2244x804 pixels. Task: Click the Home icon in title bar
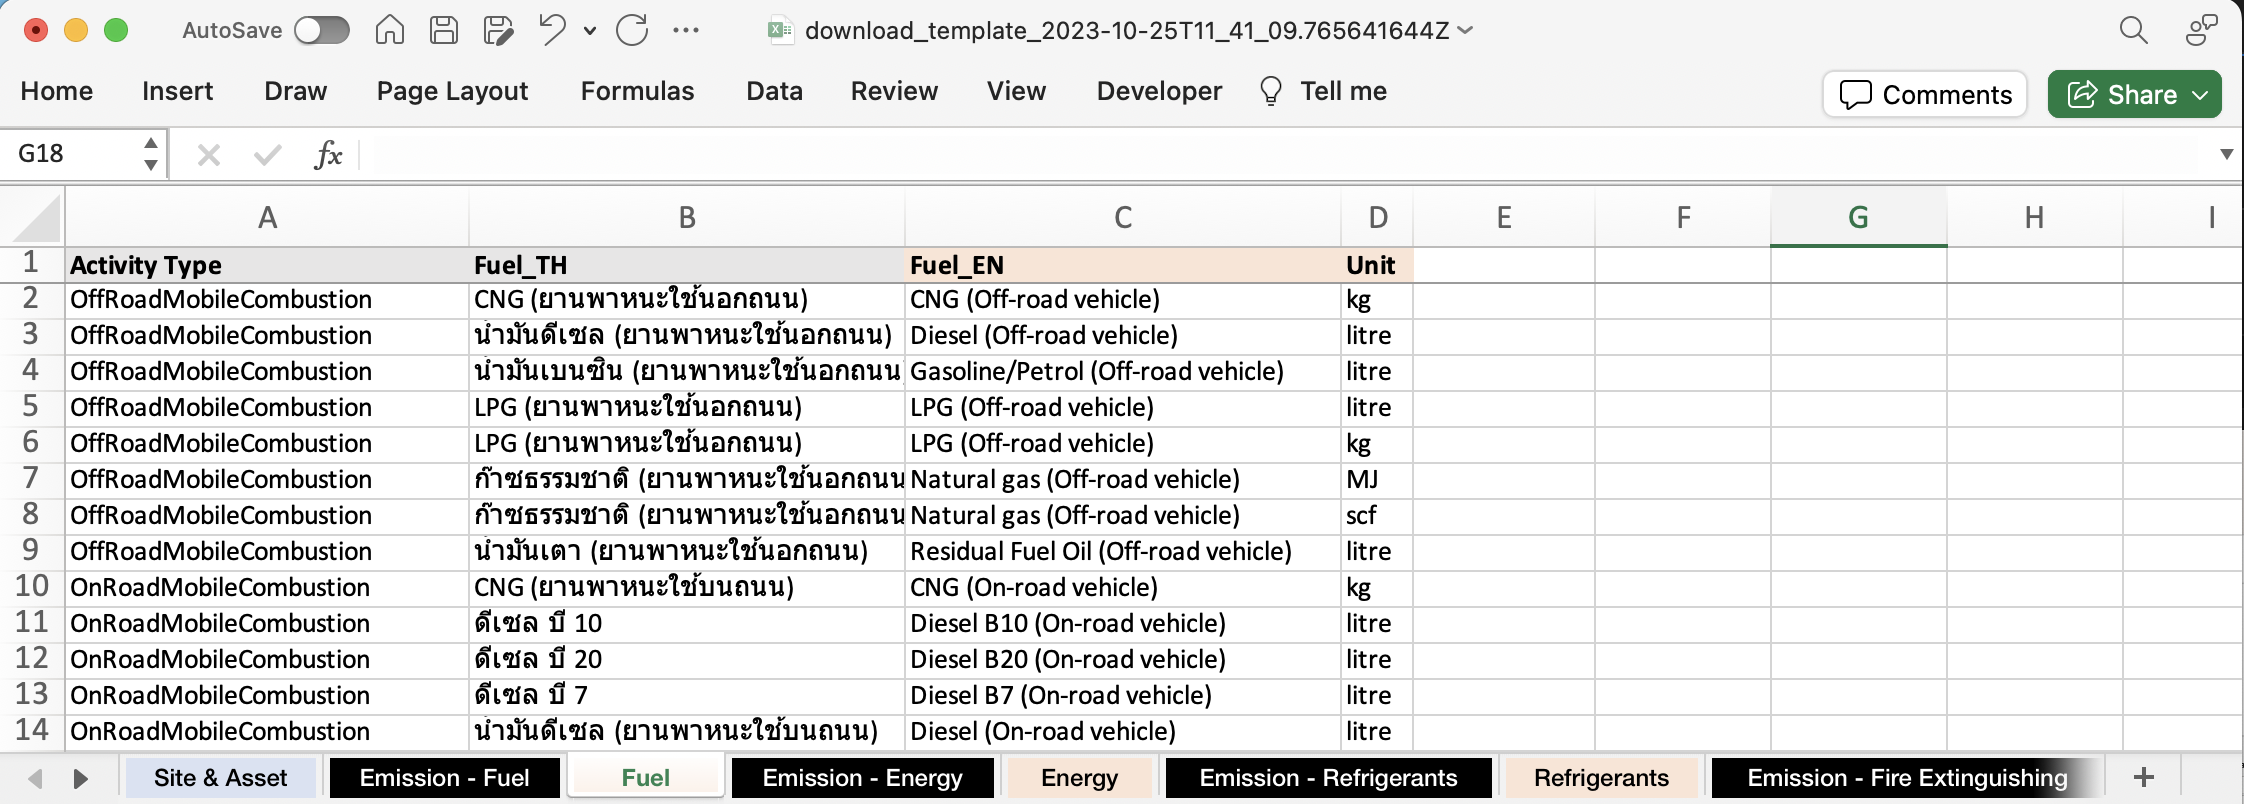tap(389, 31)
